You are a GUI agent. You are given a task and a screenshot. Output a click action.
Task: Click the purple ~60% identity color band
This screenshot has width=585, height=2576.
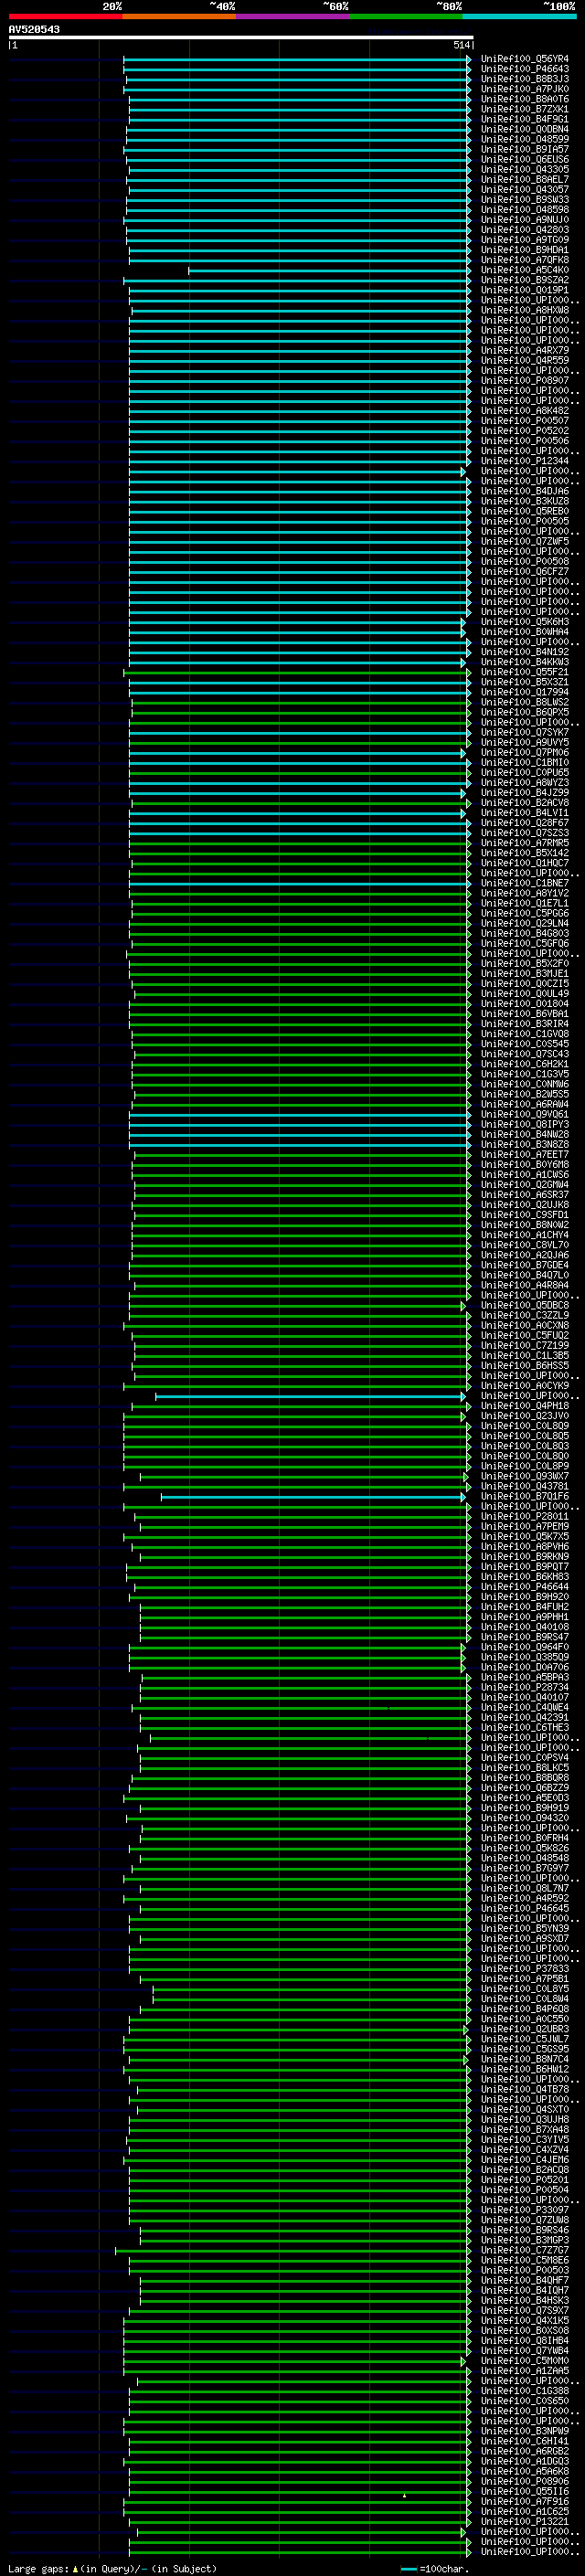click(x=293, y=16)
